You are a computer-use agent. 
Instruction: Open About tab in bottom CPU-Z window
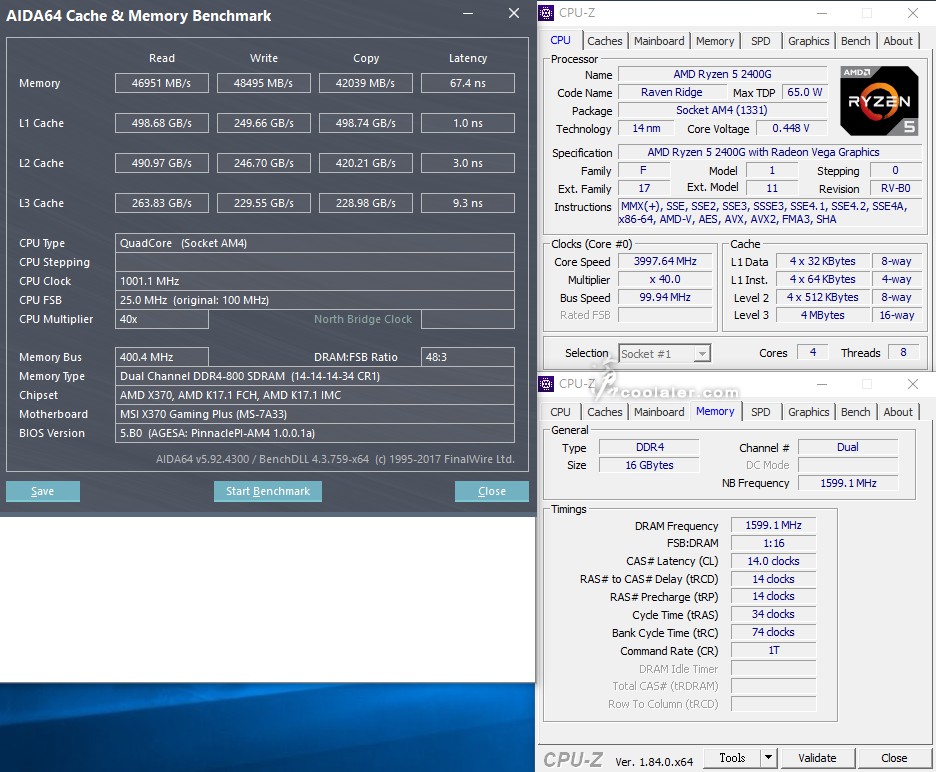coord(898,411)
